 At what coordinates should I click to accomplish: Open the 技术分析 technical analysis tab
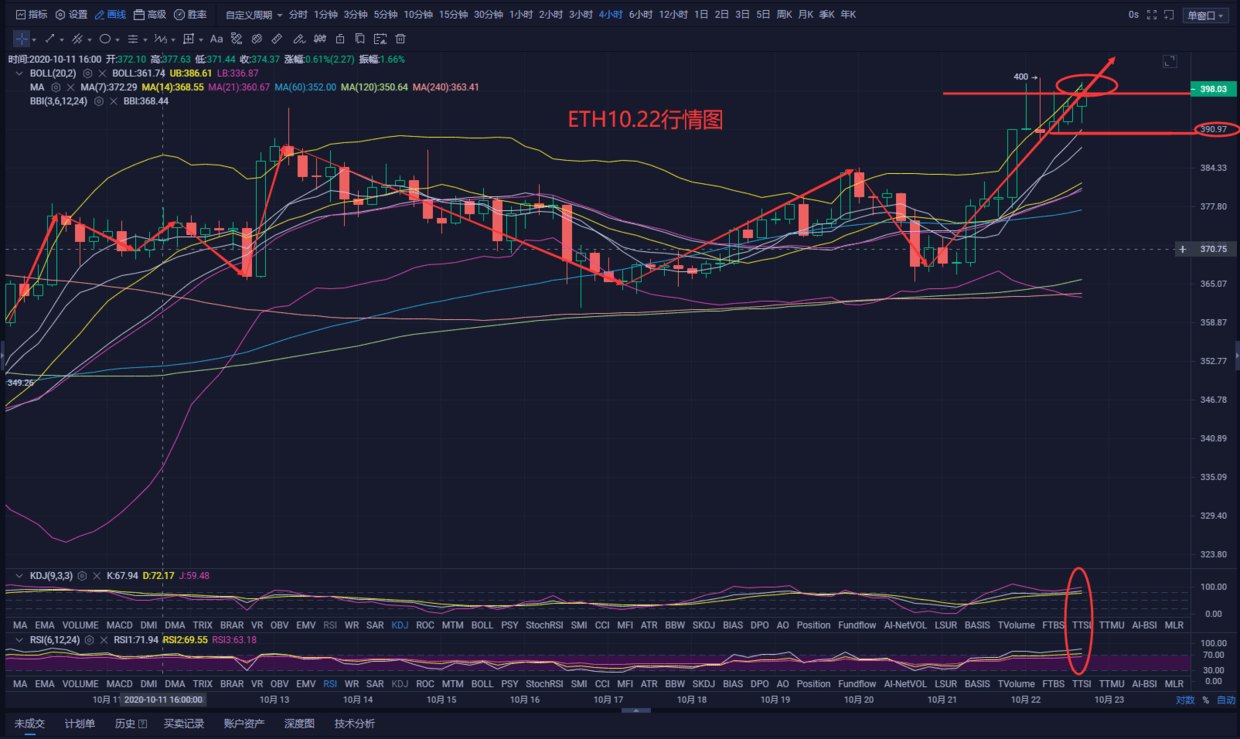click(x=355, y=723)
